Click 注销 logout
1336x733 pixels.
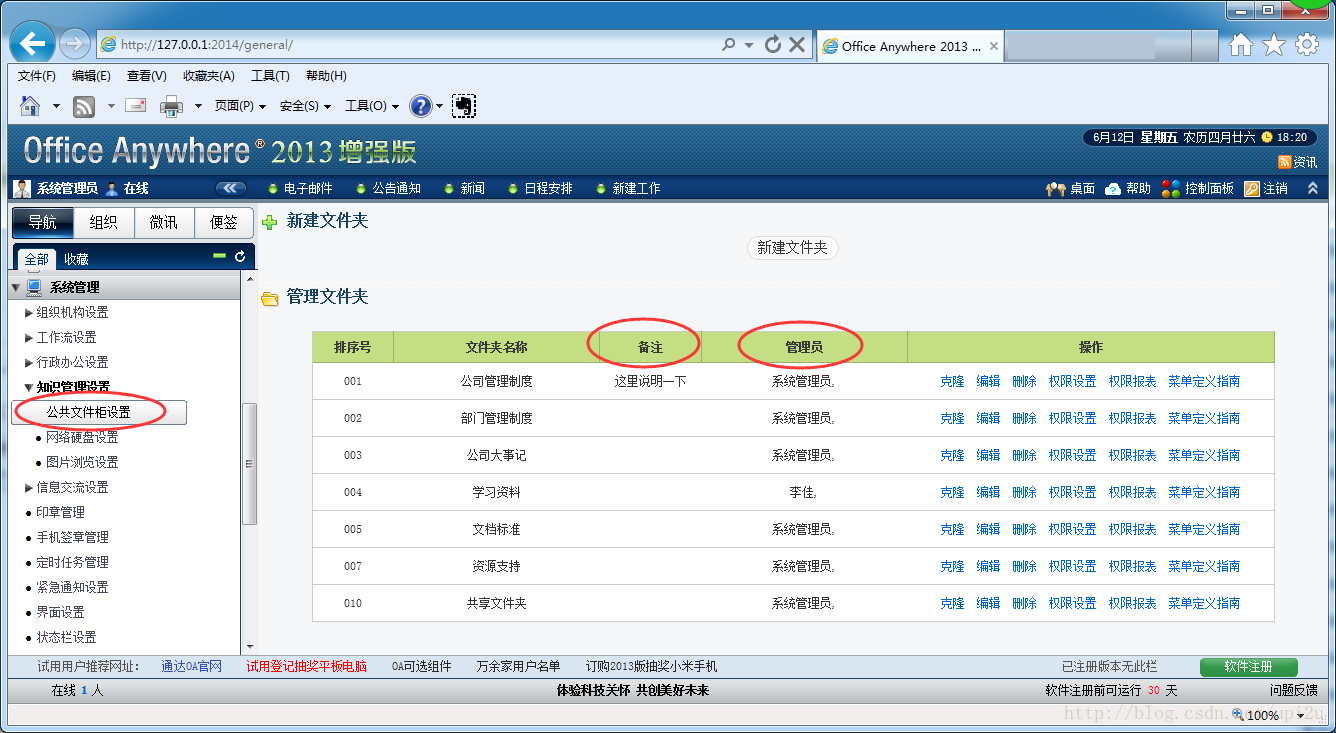coord(1266,188)
